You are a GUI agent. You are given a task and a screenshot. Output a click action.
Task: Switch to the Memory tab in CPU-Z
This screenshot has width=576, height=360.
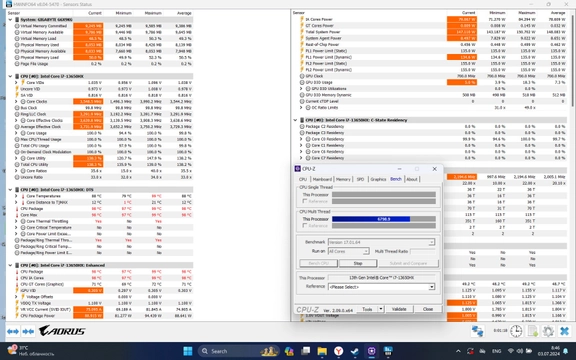tap(343, 179)
